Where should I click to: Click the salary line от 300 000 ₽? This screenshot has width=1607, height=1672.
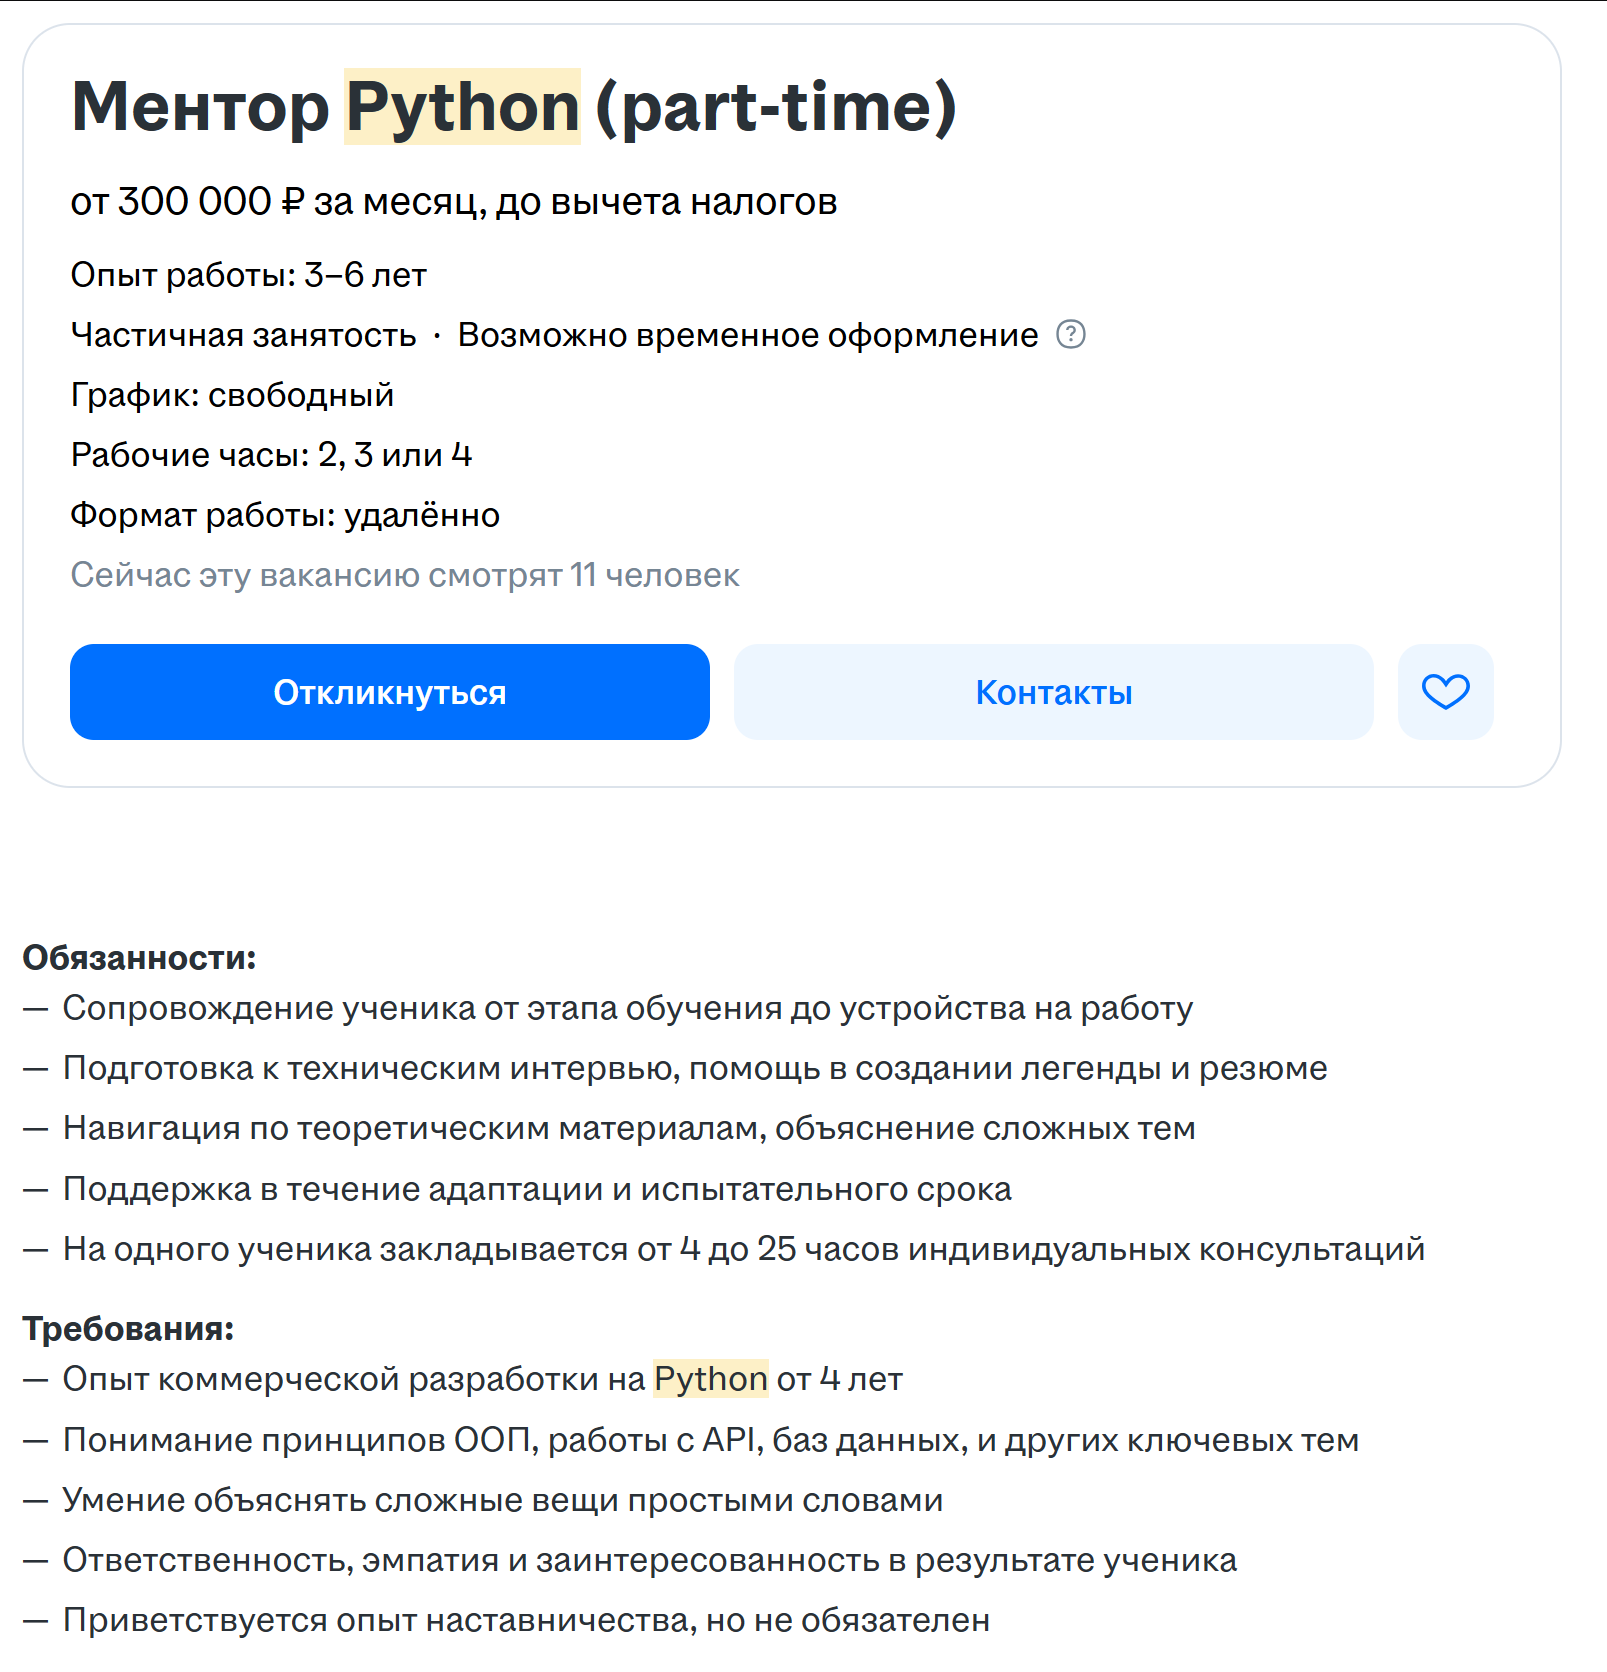(453, 202)
